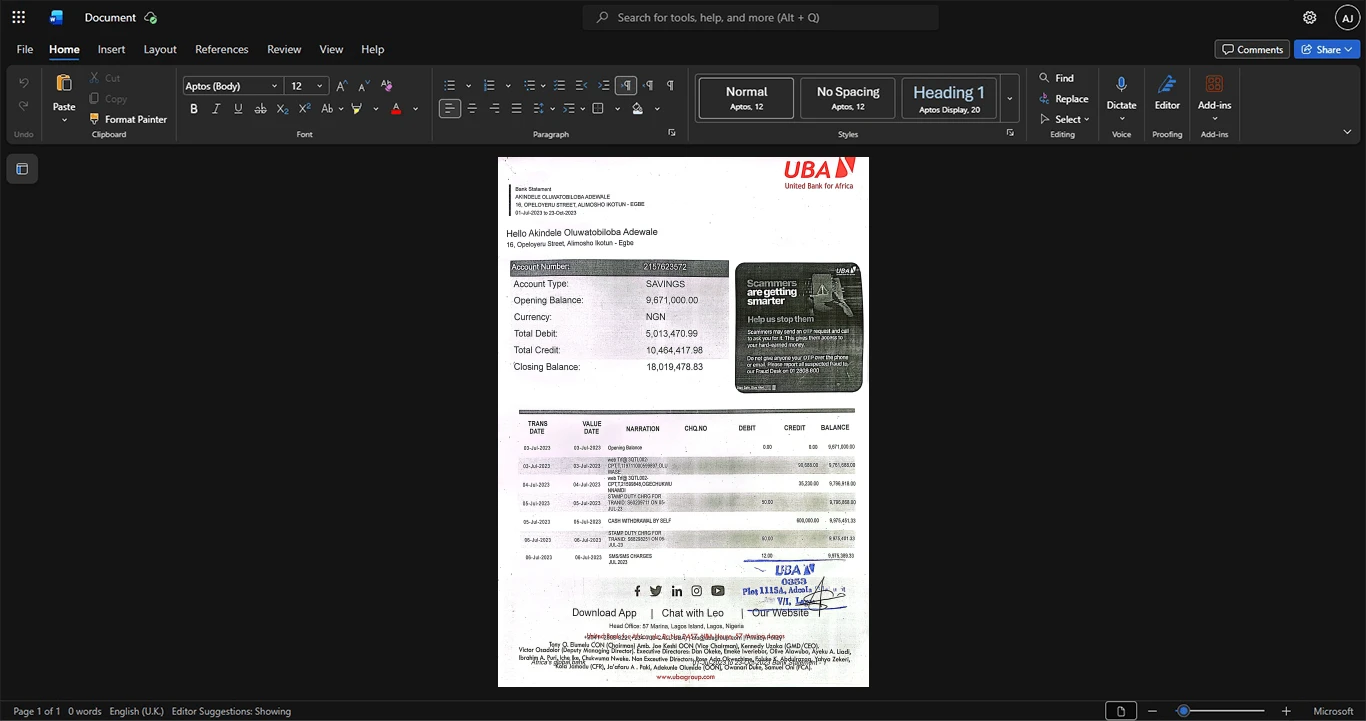Decrease the paragraph indent
Viewport: 1366px width, 721px height.
point(581,86)
